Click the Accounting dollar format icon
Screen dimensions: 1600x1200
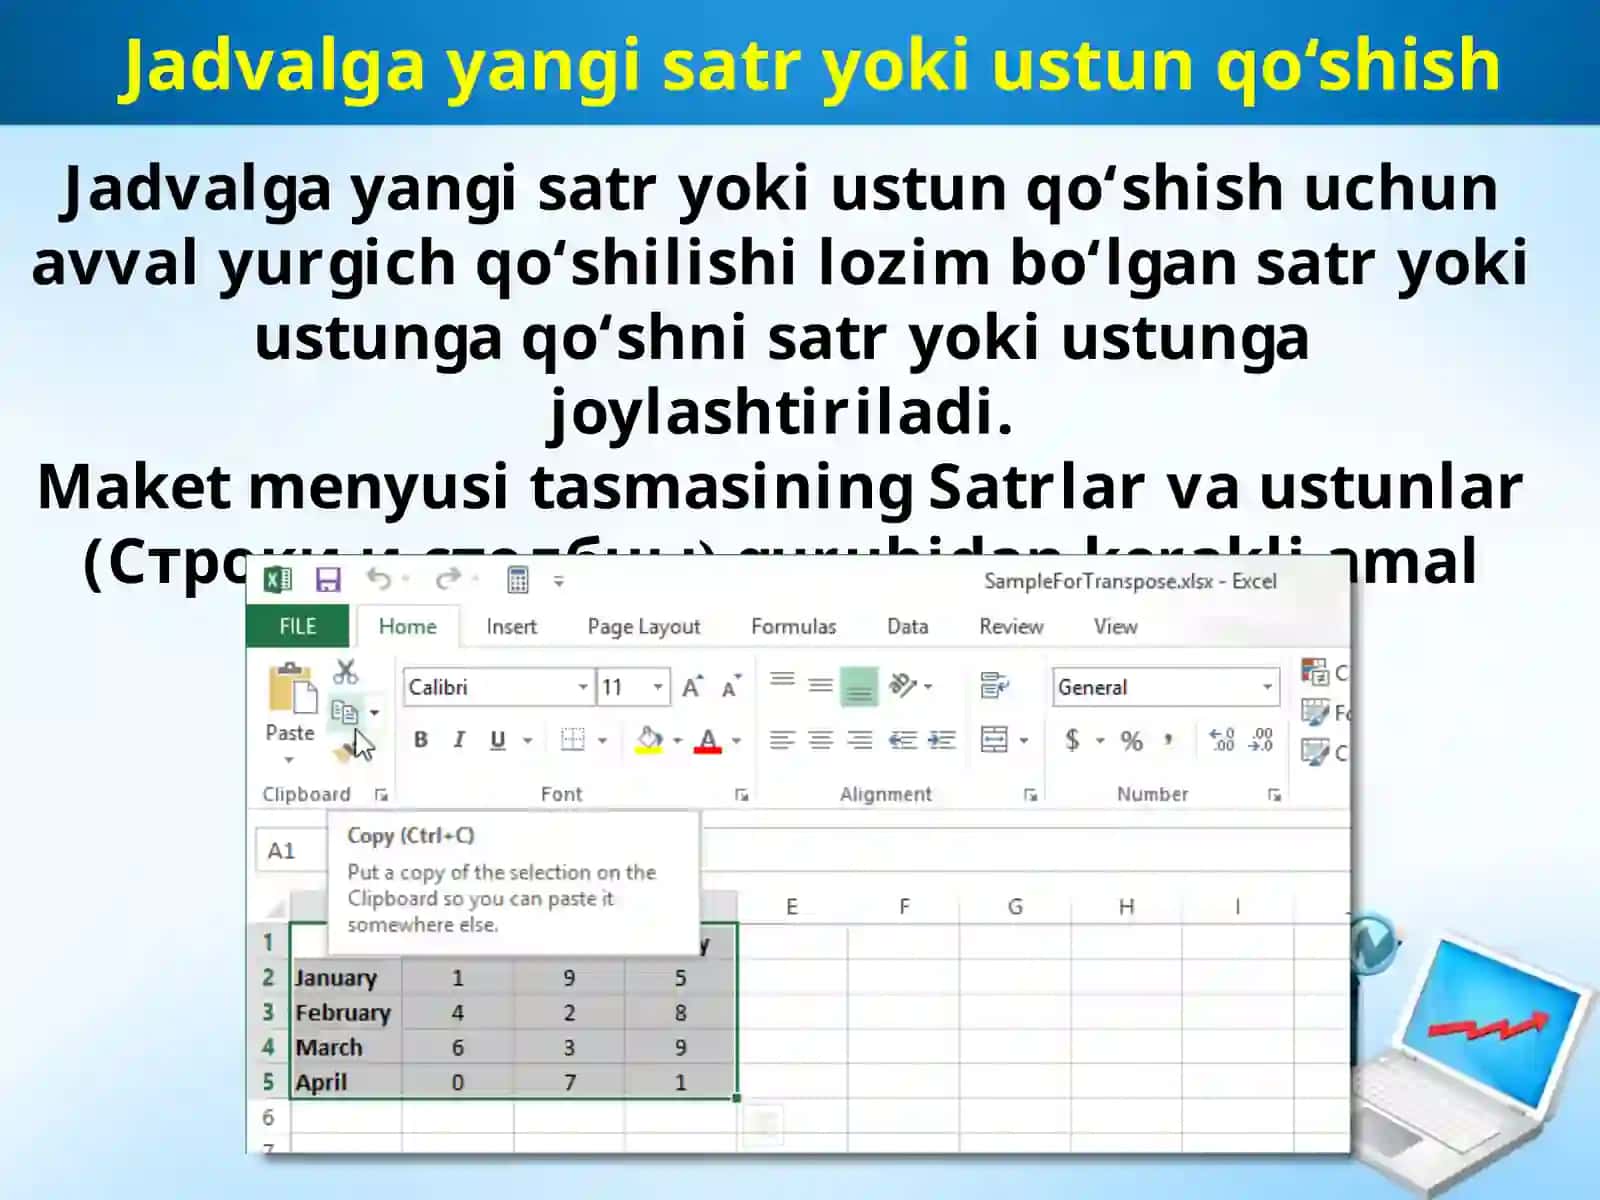1072,740
